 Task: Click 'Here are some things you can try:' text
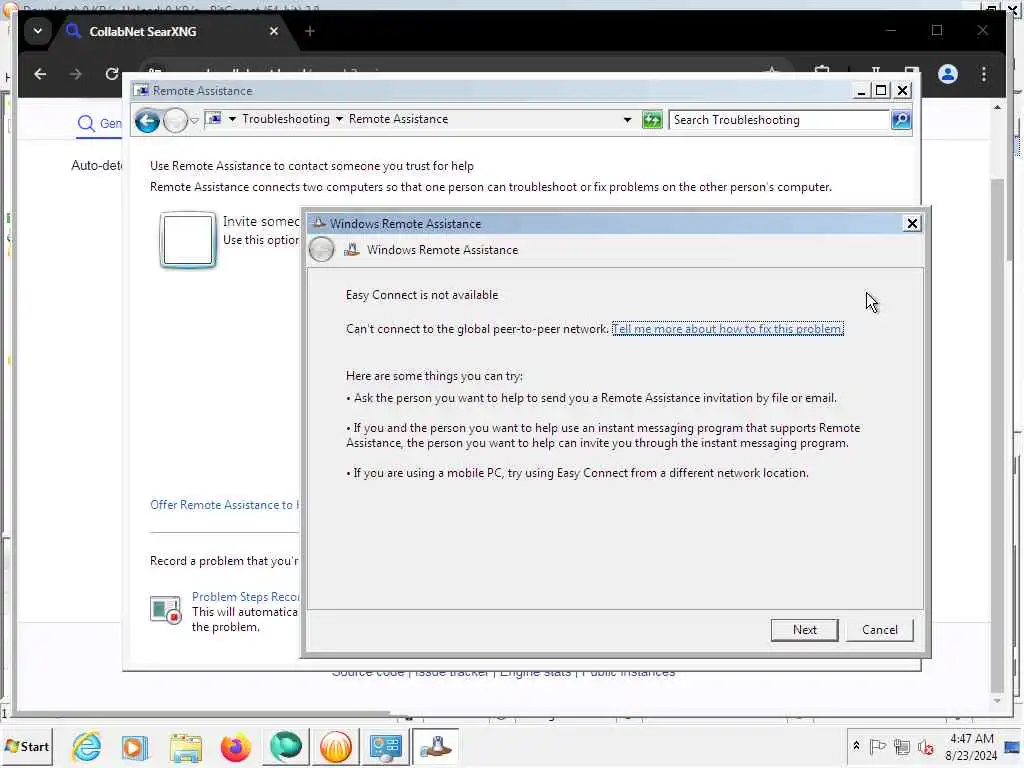[434, 376]
